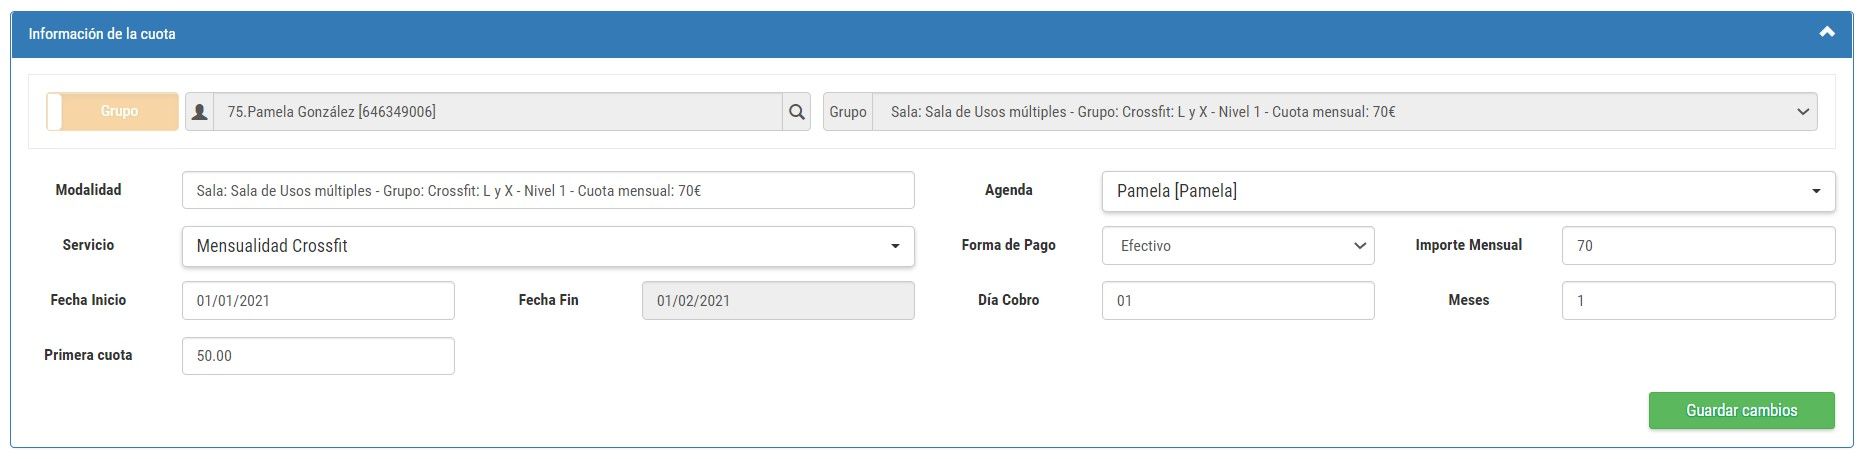Toggle the orange Grupo switch

pyautogui.click(x=113, y=112)
